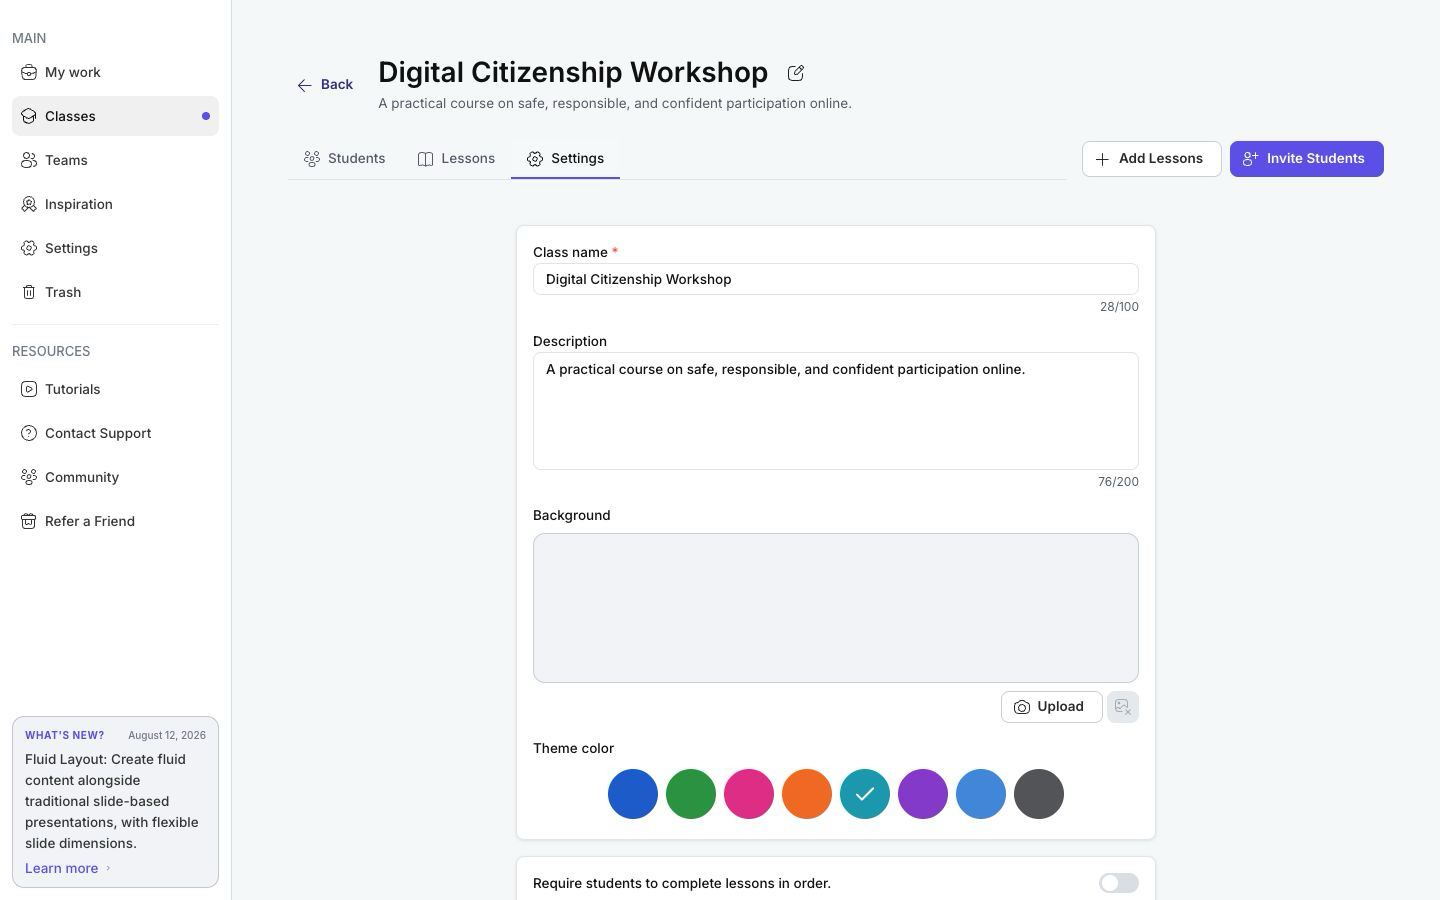Click the Tutorials play icon
This screenshot has width=1440, height=900.
click(x=29, y=389)
